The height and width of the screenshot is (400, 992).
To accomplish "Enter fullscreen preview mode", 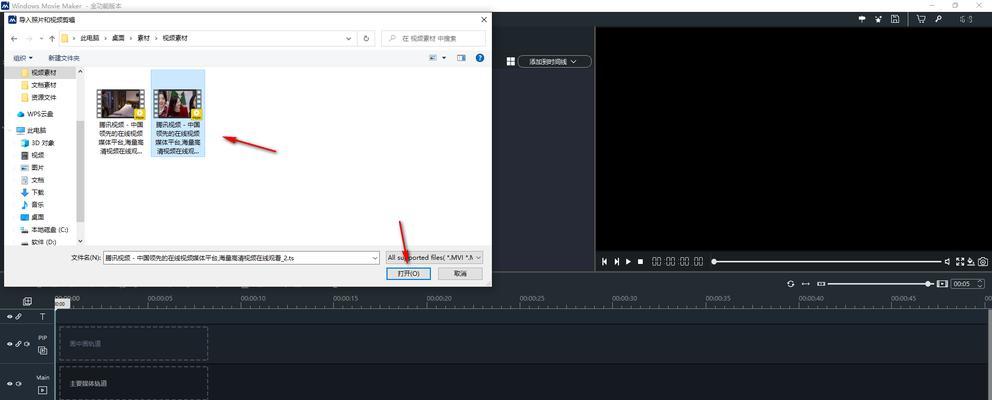I will coord(960,261).
